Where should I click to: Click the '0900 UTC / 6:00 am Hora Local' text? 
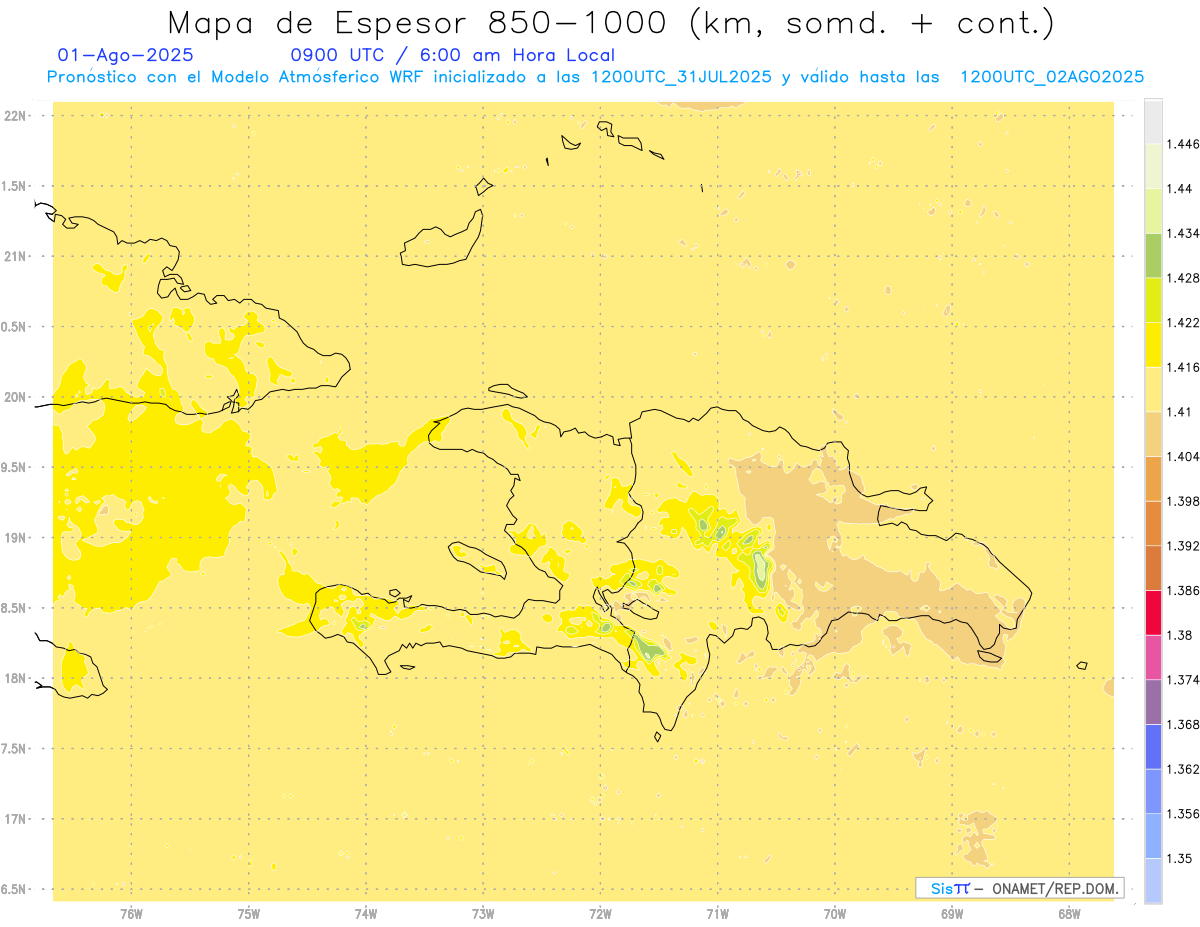coord(452,55)
